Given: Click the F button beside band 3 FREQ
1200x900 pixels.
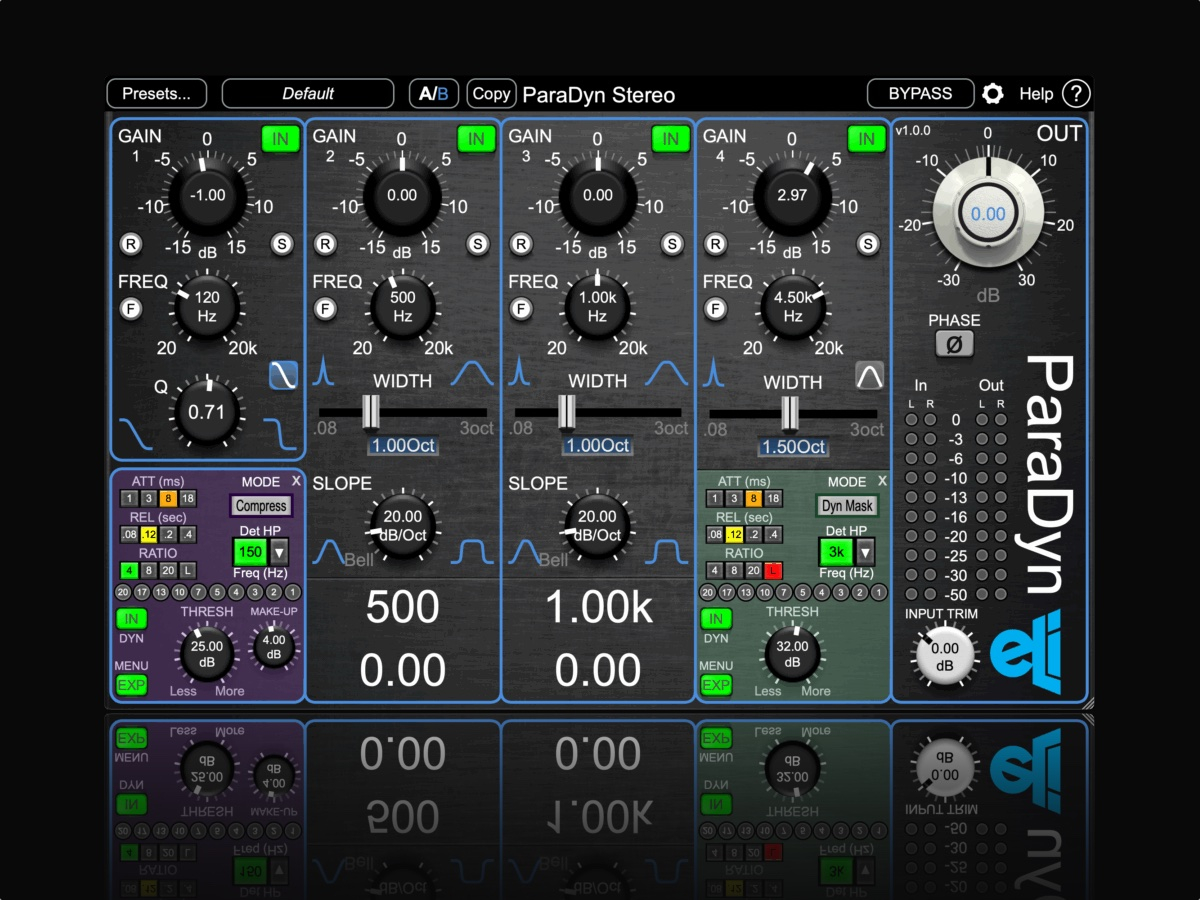Looking at the screenshot, I should point(520,309).
